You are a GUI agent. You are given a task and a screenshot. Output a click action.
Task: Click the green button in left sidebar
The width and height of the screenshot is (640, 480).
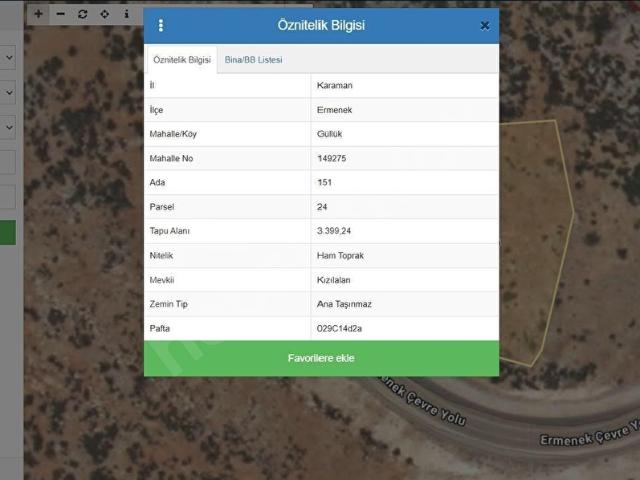tap(8, 232)
